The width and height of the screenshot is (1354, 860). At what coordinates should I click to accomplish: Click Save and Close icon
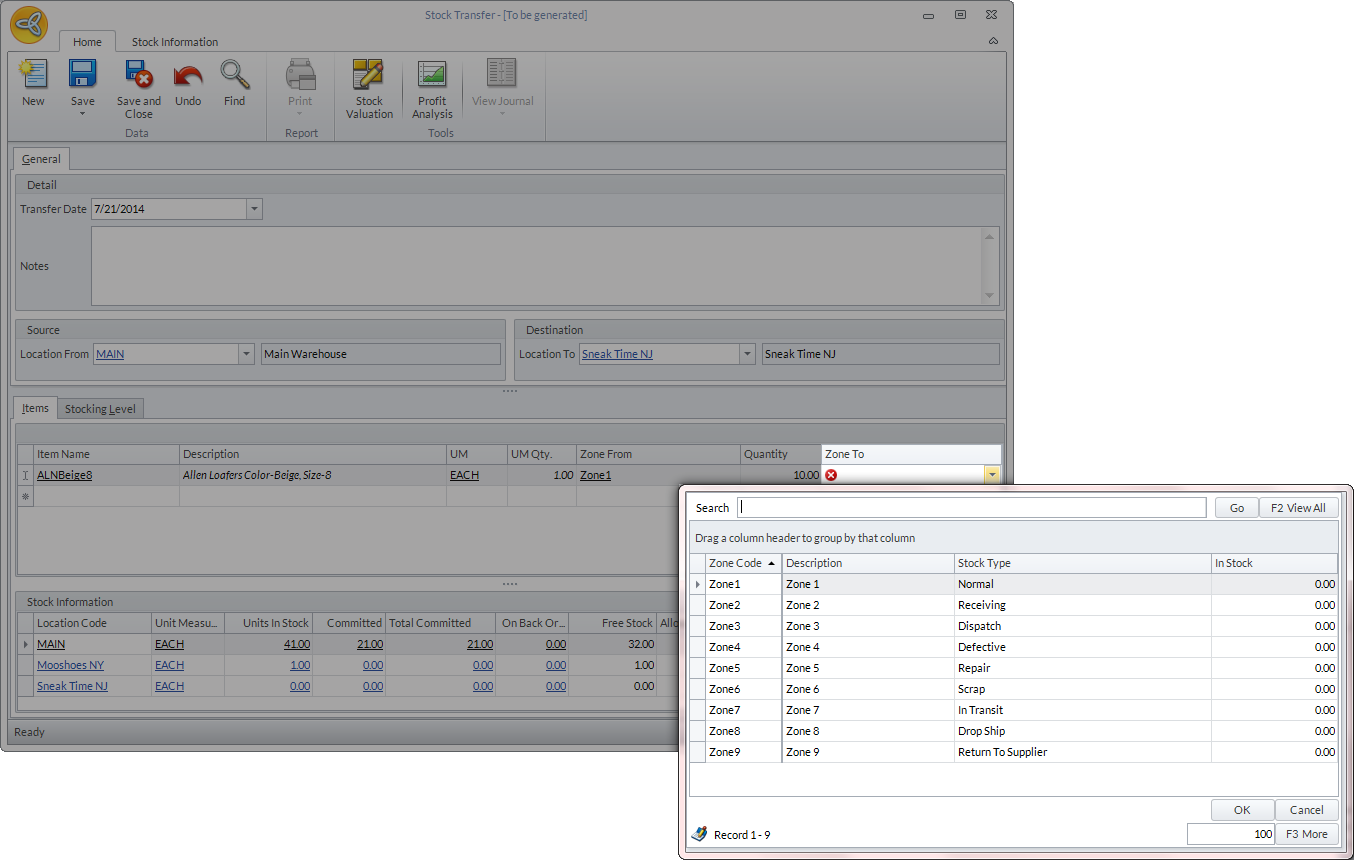pyautogui.click(x=138, y=76)
